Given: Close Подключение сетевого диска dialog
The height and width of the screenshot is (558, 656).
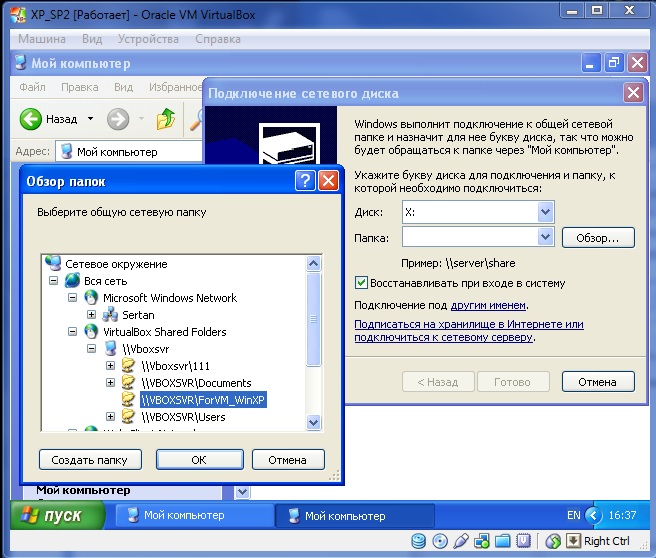Looking at the screenshot, I should [x=633, y=92].
